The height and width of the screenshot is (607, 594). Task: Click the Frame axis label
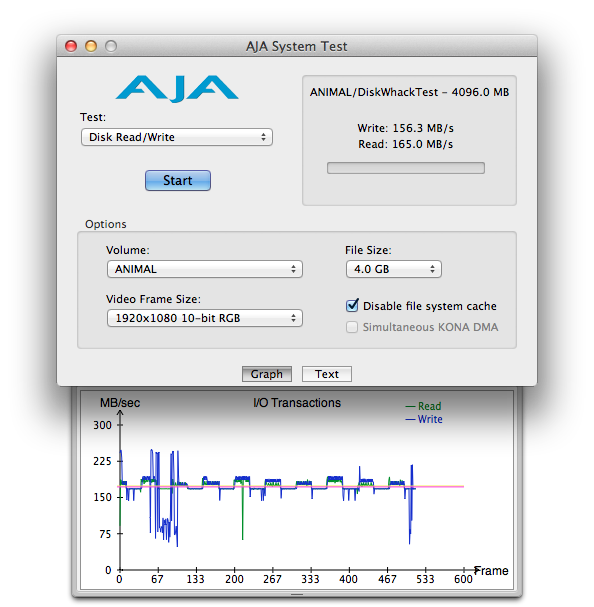pos(491,571)
